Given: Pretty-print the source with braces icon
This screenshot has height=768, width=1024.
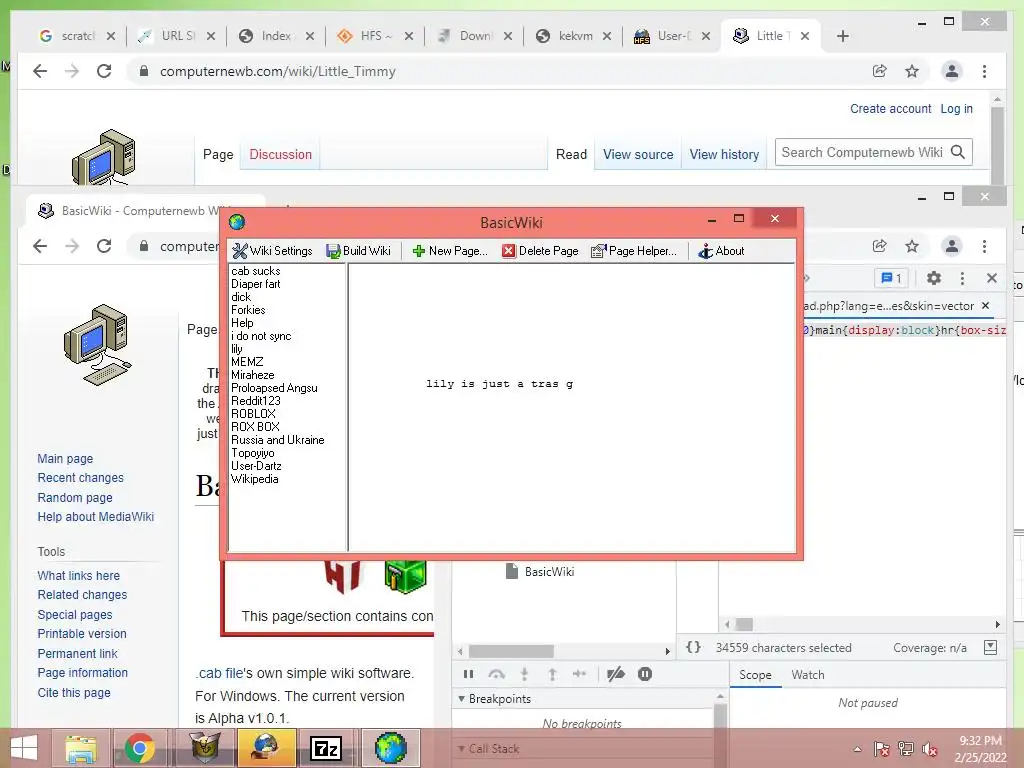Looking at the screenshot, I should click(x=694, y=647).
